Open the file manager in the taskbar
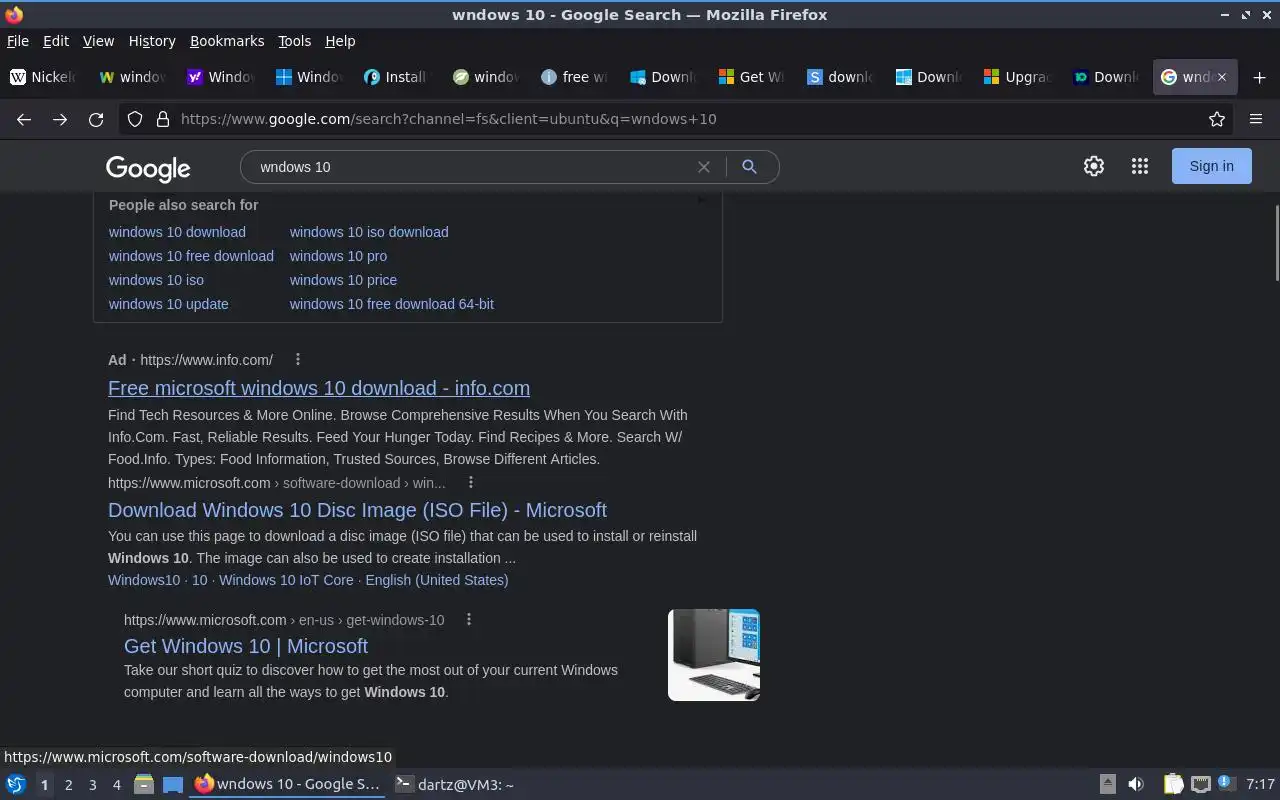 [144, 784]
